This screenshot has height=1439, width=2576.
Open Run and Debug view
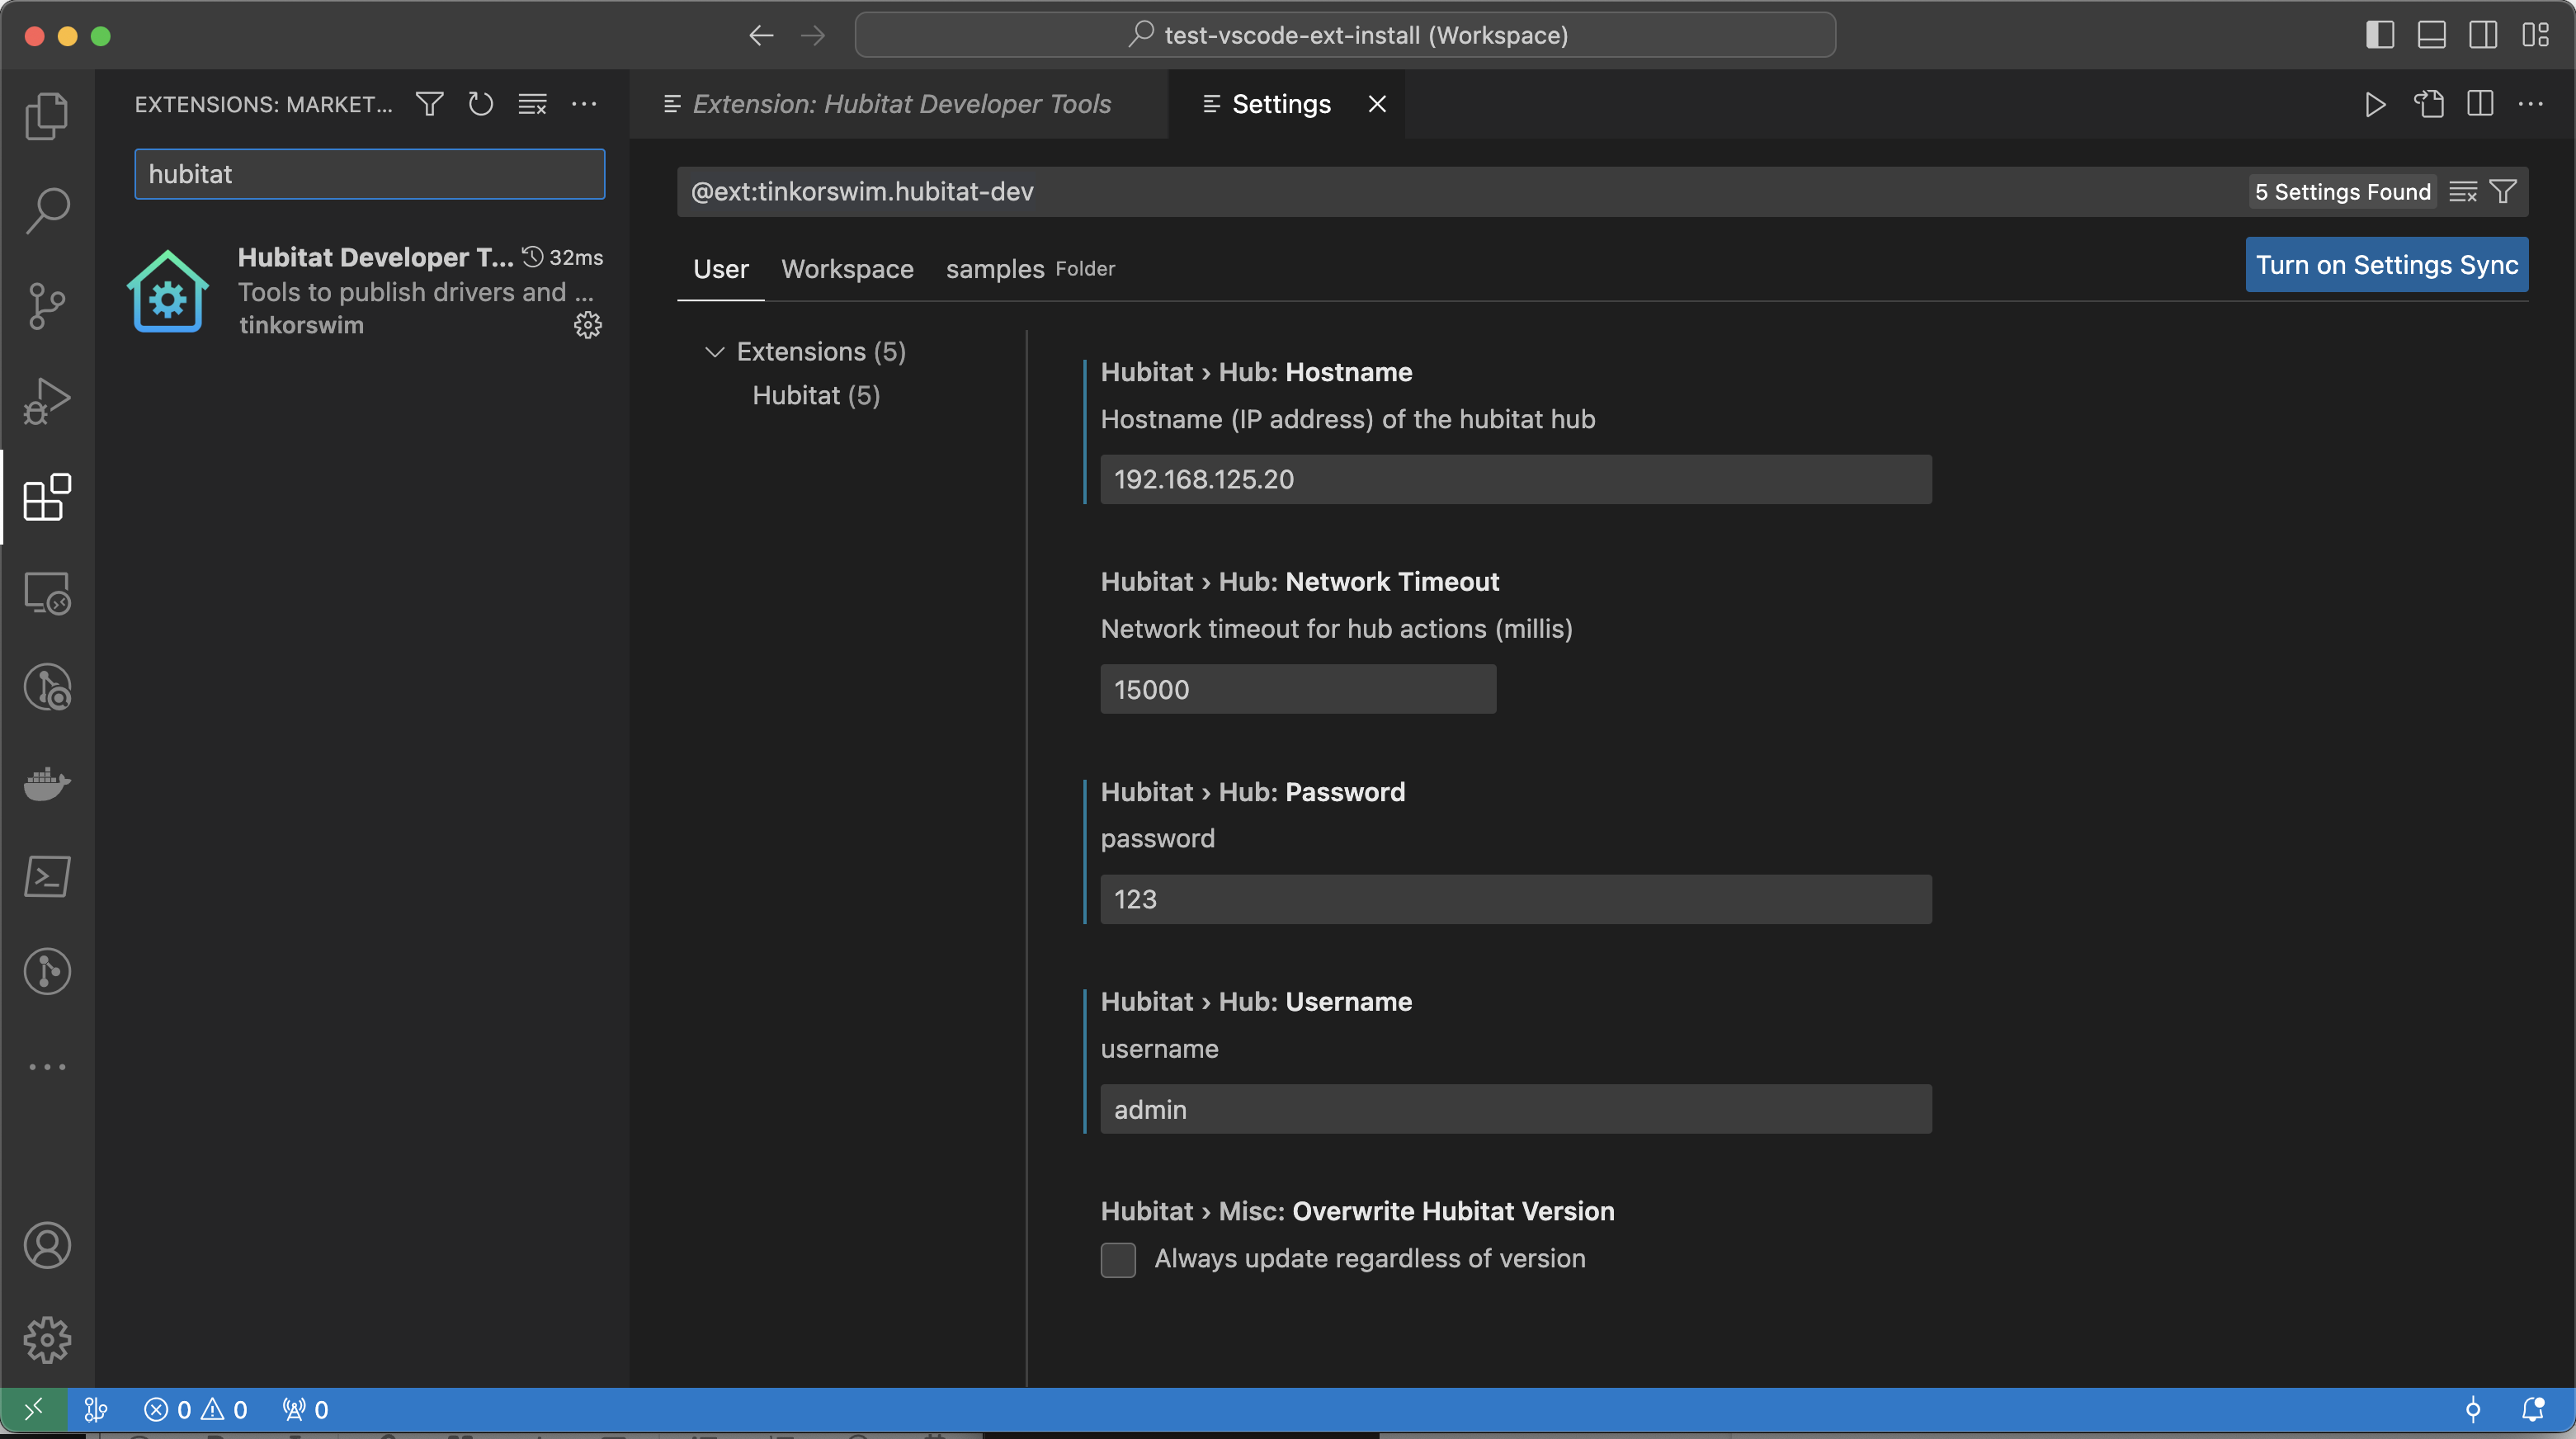coord(47,400)
